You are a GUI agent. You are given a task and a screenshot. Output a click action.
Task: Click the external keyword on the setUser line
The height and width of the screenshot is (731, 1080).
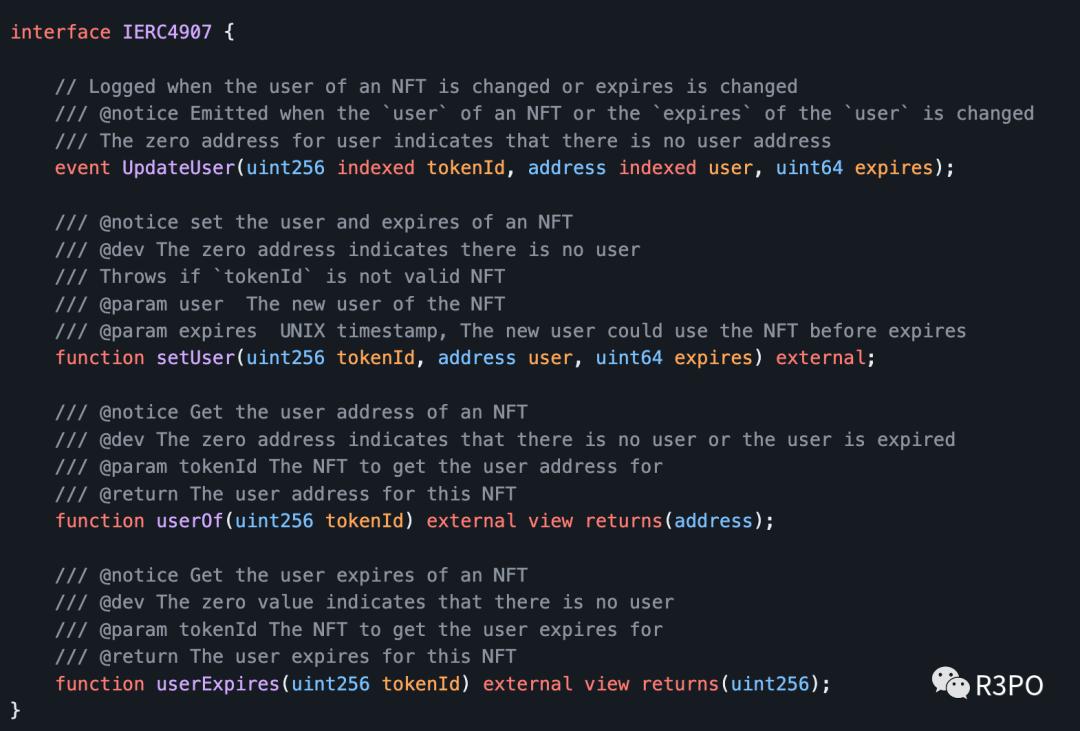pos(820,358)
